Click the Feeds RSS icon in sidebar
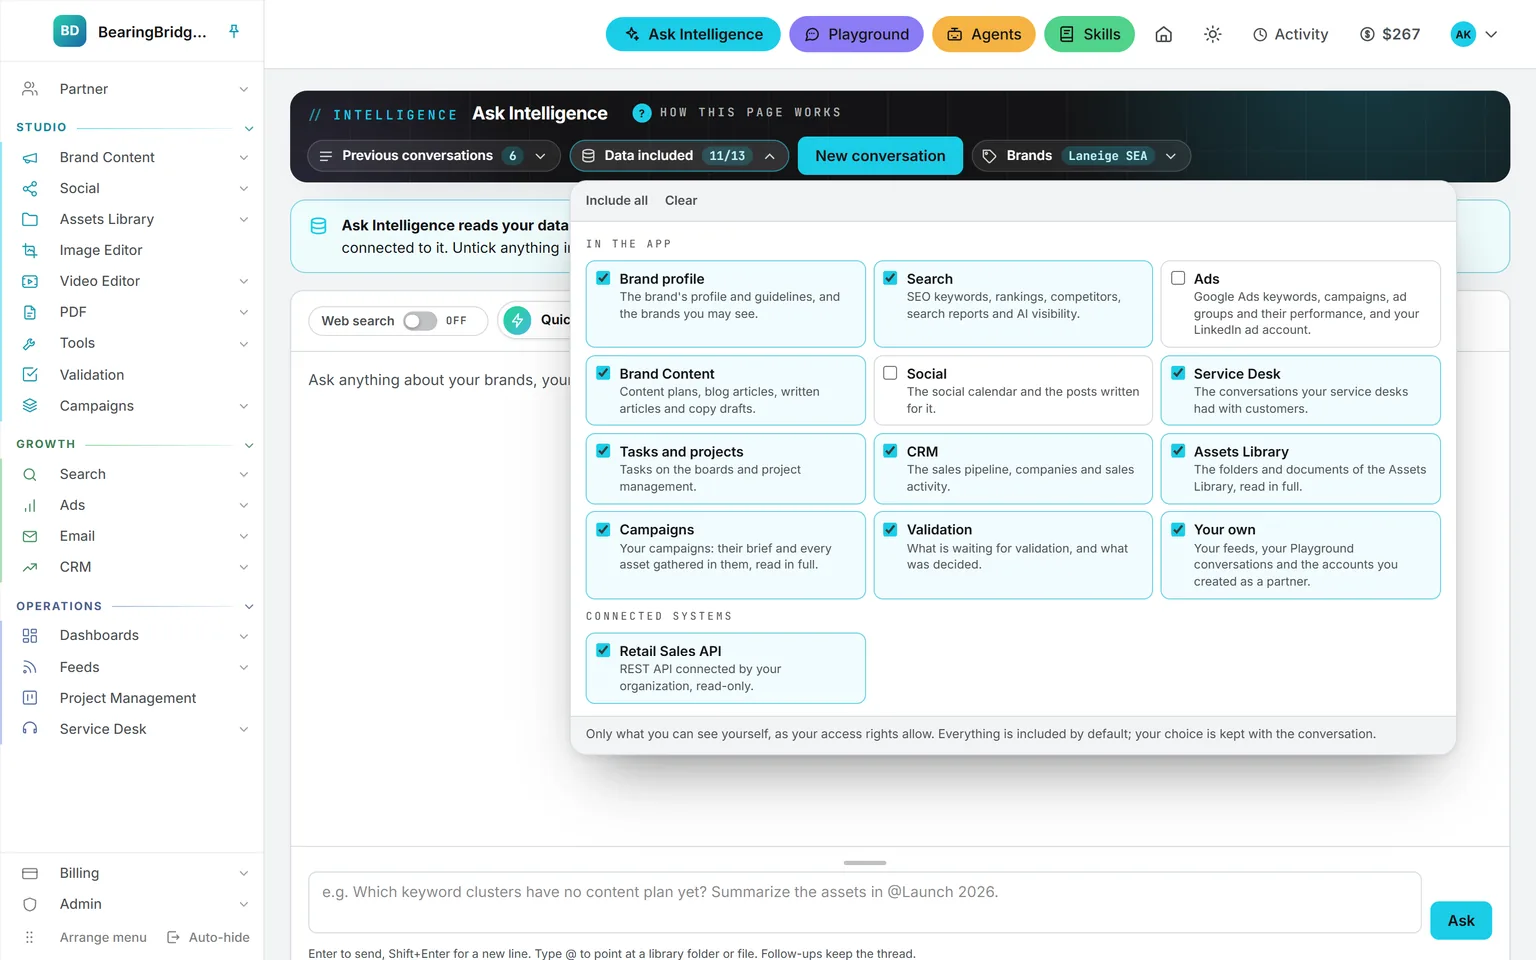This screenshot has width=1536, height=960. (30, 667)
